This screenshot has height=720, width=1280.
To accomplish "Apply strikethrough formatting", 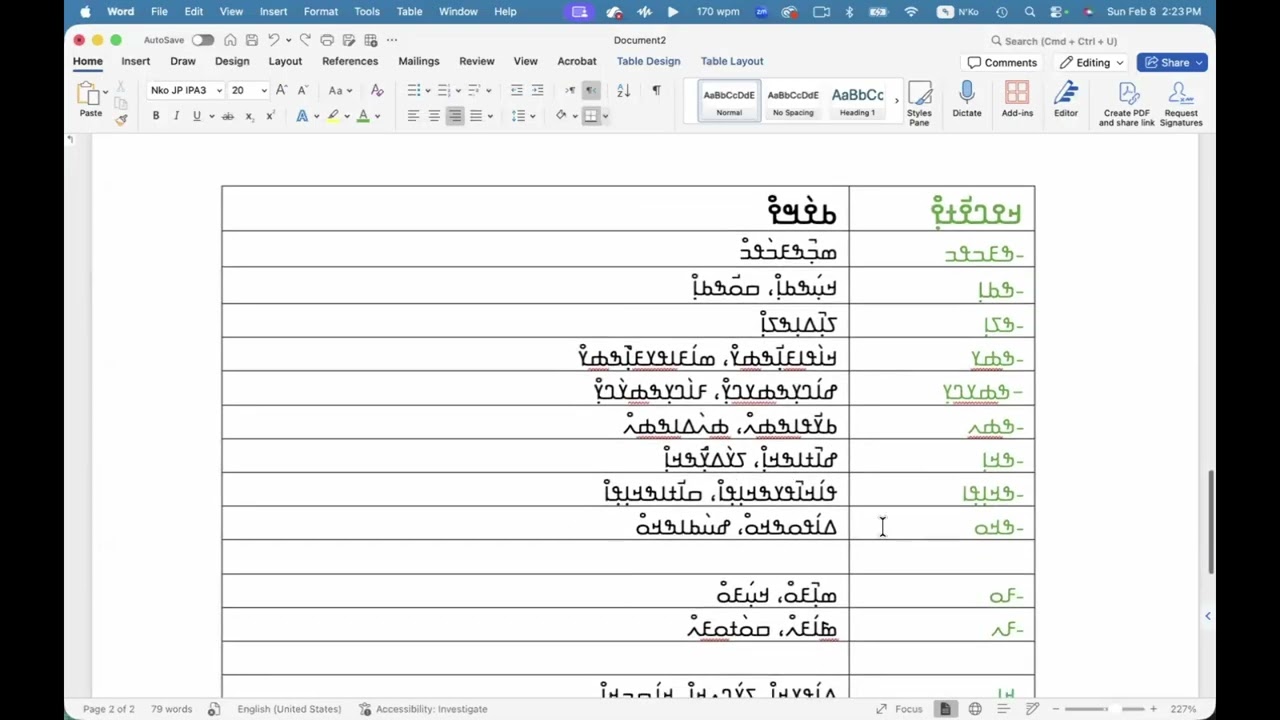I will tap(227, 116).
